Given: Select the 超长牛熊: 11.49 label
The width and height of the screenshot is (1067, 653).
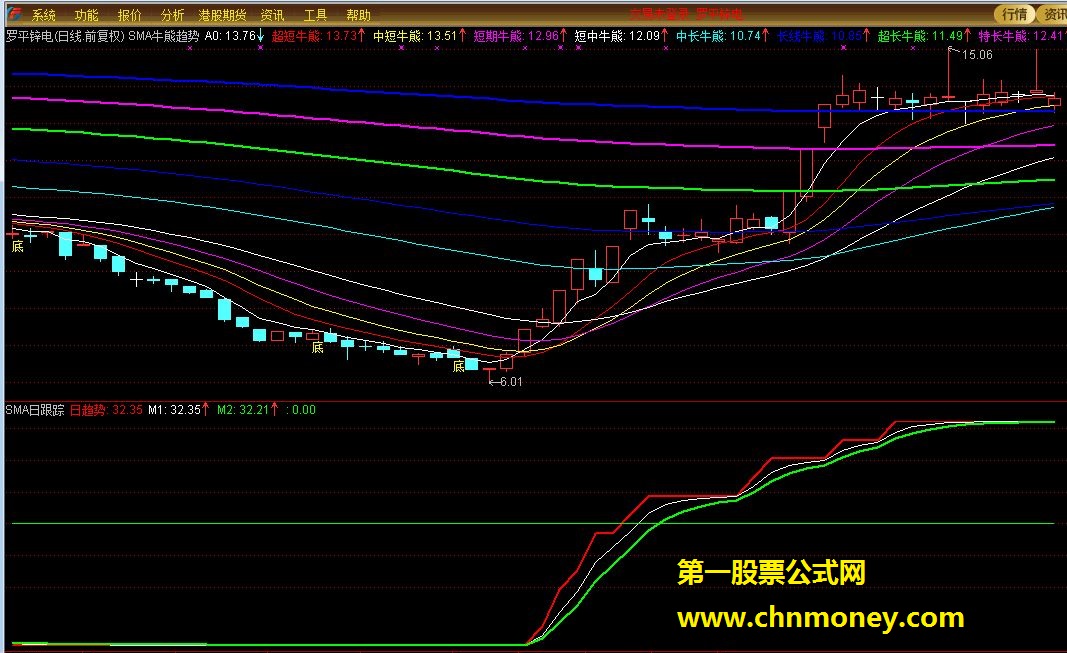Looking at the screenshot, I should [x=924, y=36].
